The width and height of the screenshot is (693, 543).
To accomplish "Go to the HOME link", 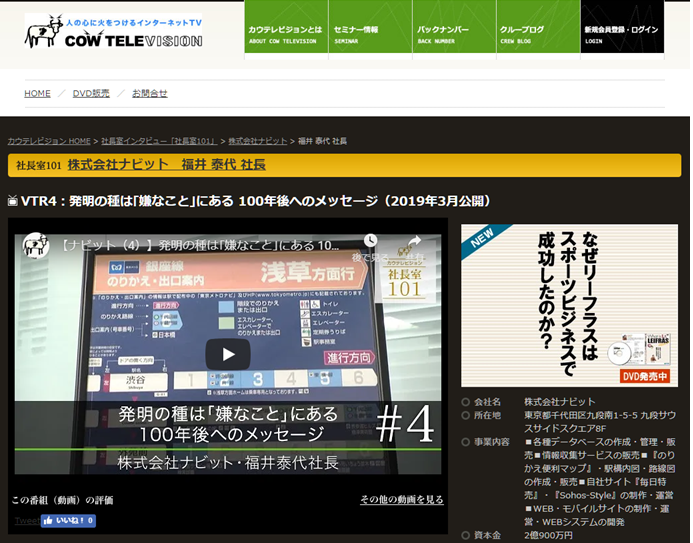I will 37,94.
